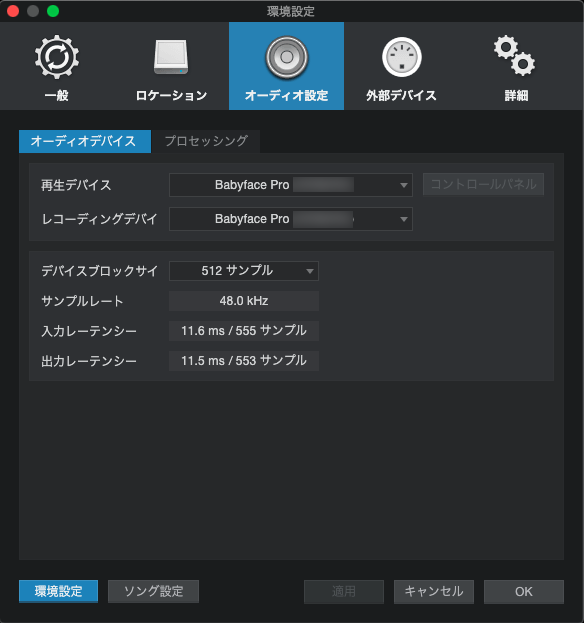The image size is (584, 623).
Task: Click the デバイスブロックサイ label
Action: tap(99, 271)
